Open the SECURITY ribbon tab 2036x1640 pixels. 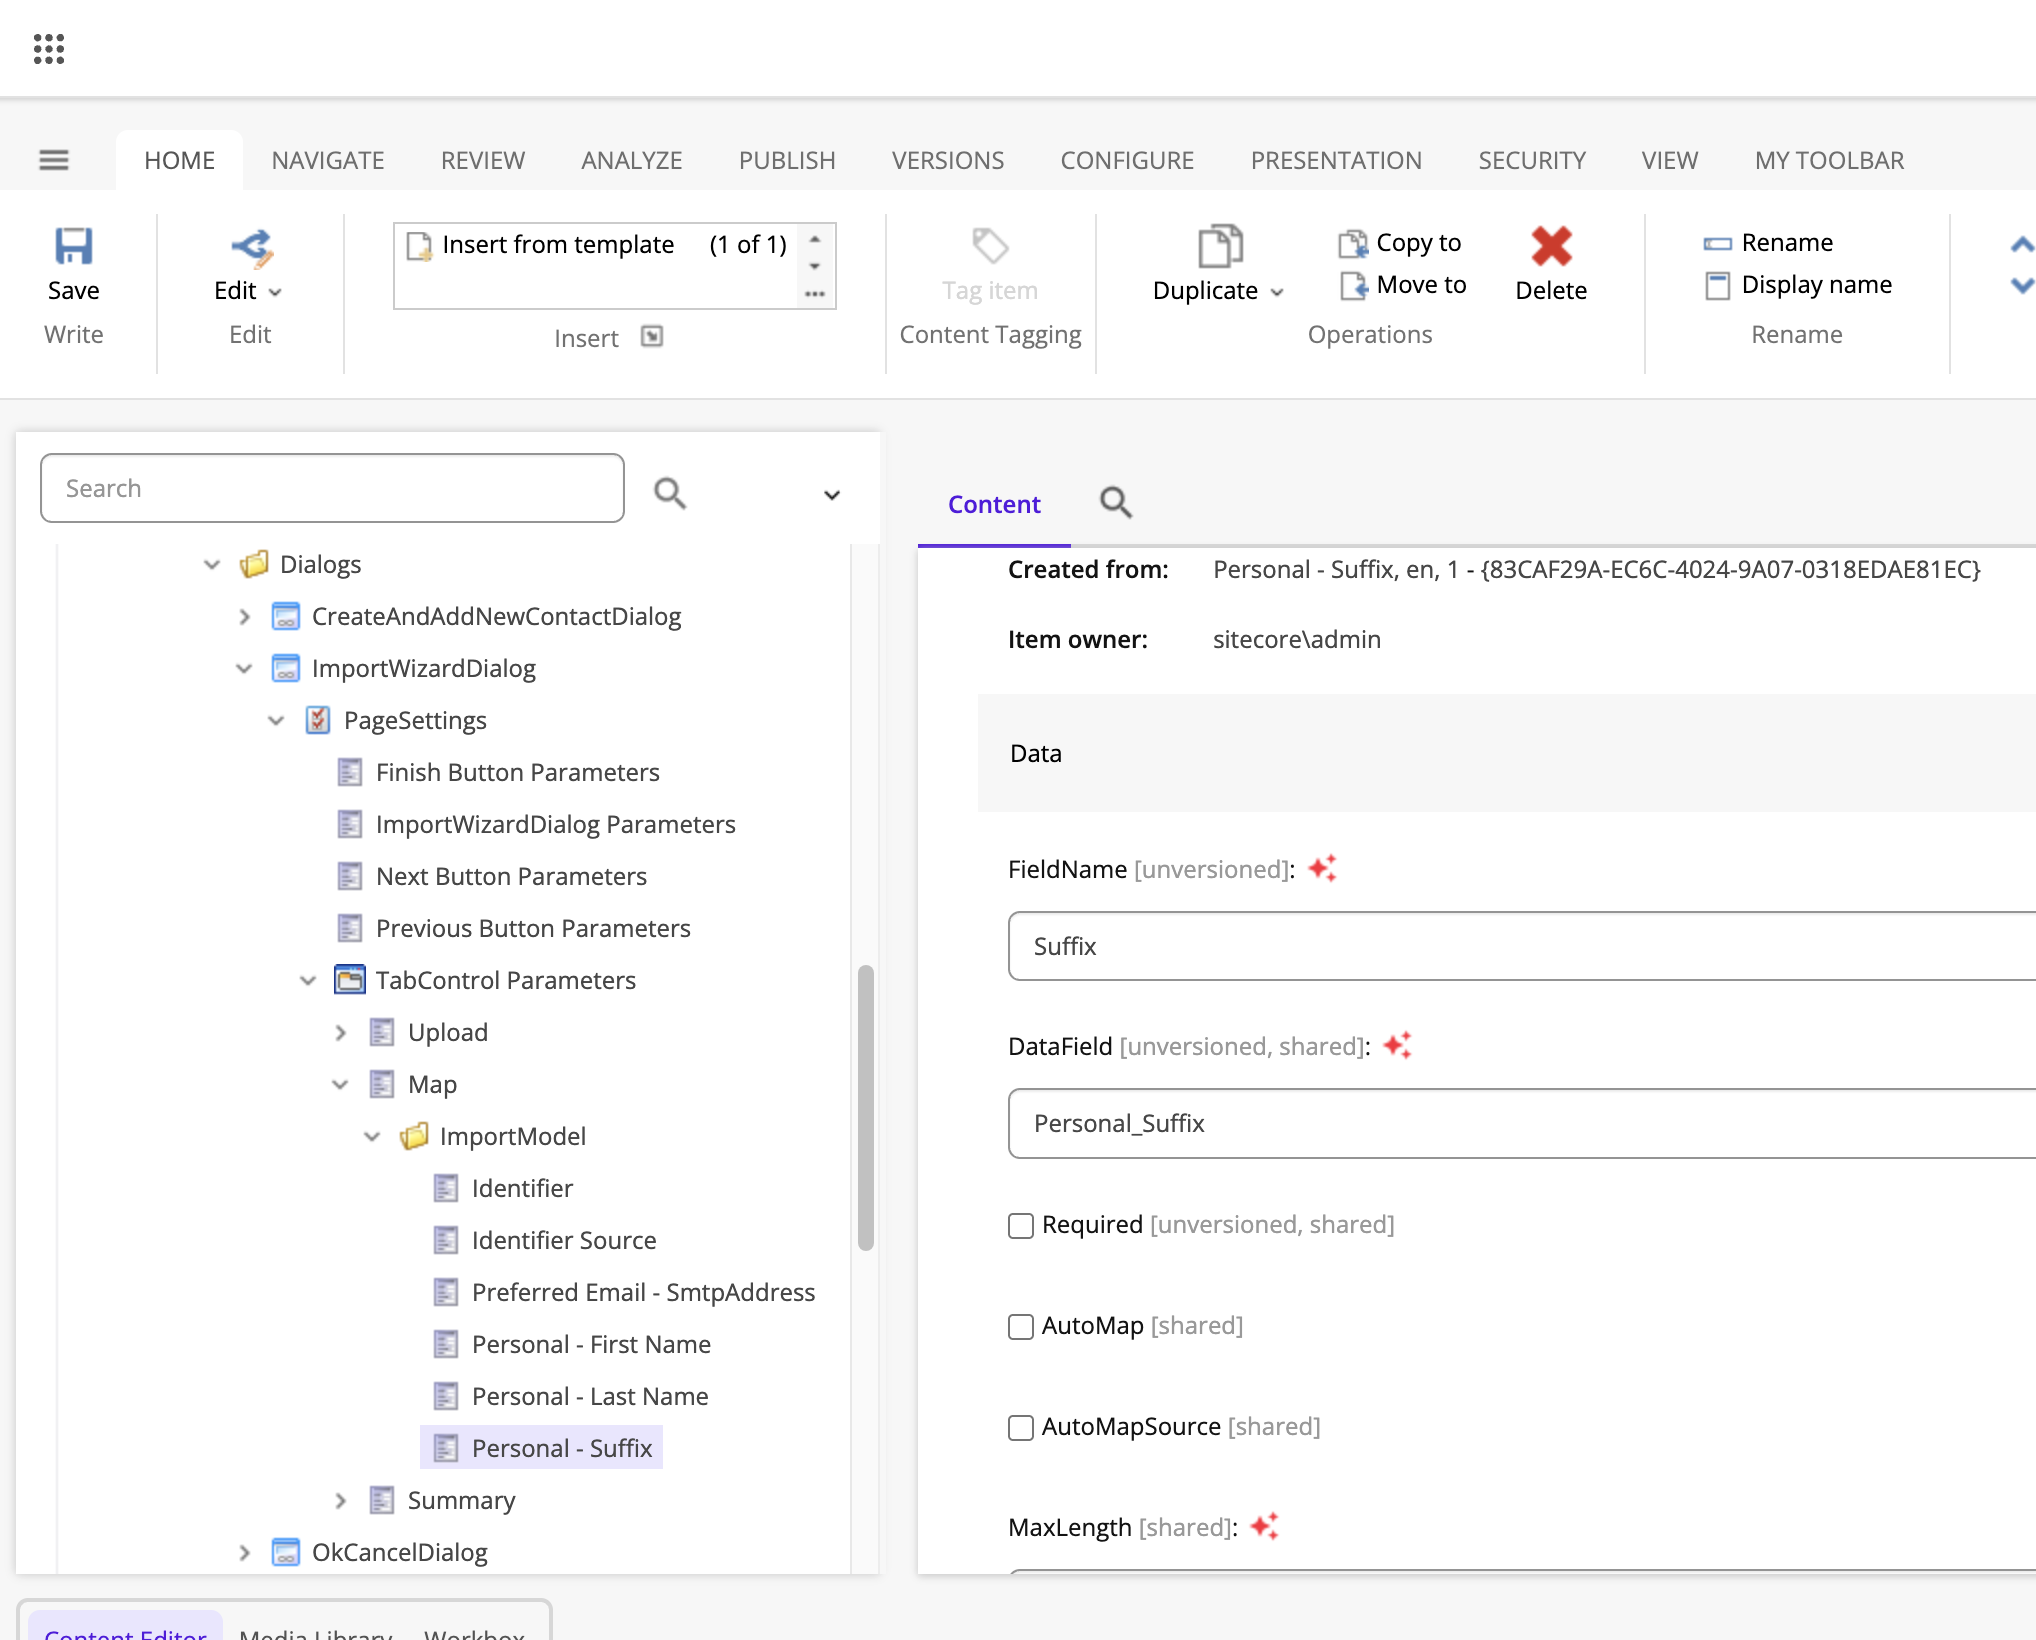[1532, 160]
